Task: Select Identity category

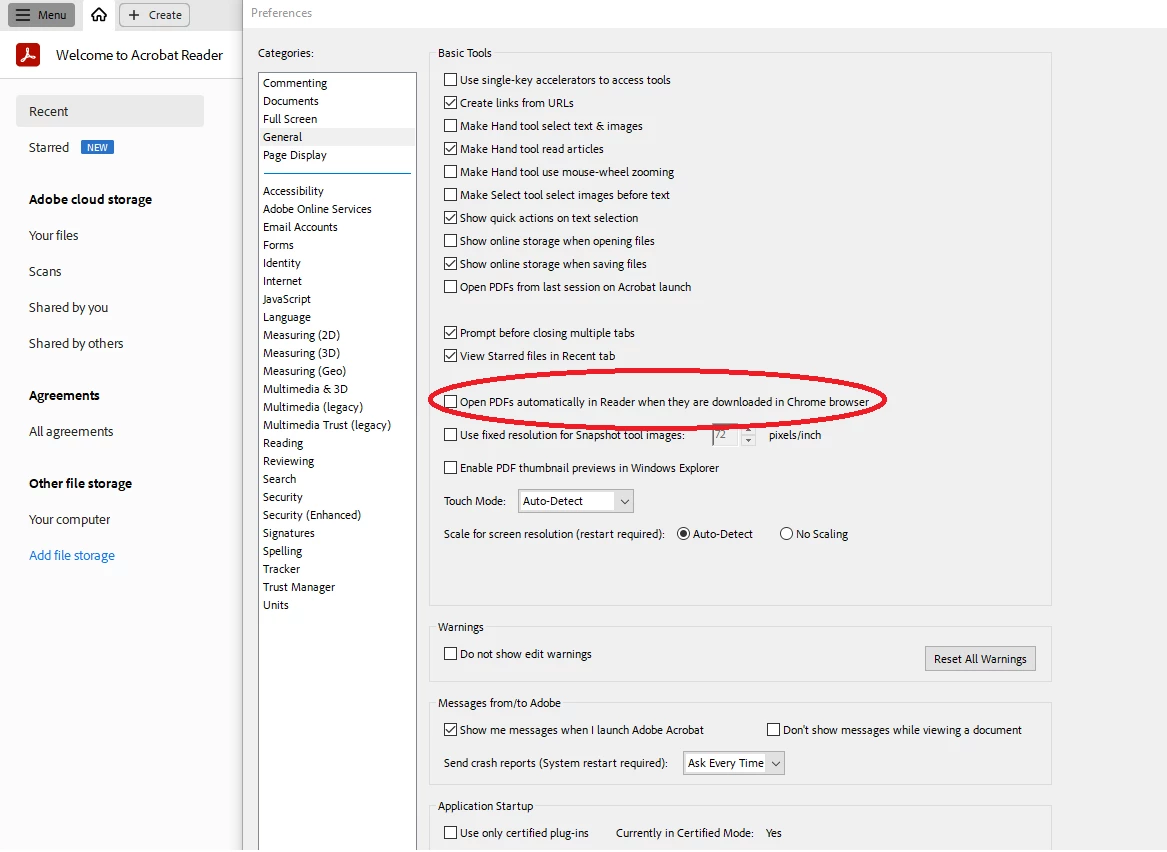Action: pyautogui.click(x=281, y=263)
